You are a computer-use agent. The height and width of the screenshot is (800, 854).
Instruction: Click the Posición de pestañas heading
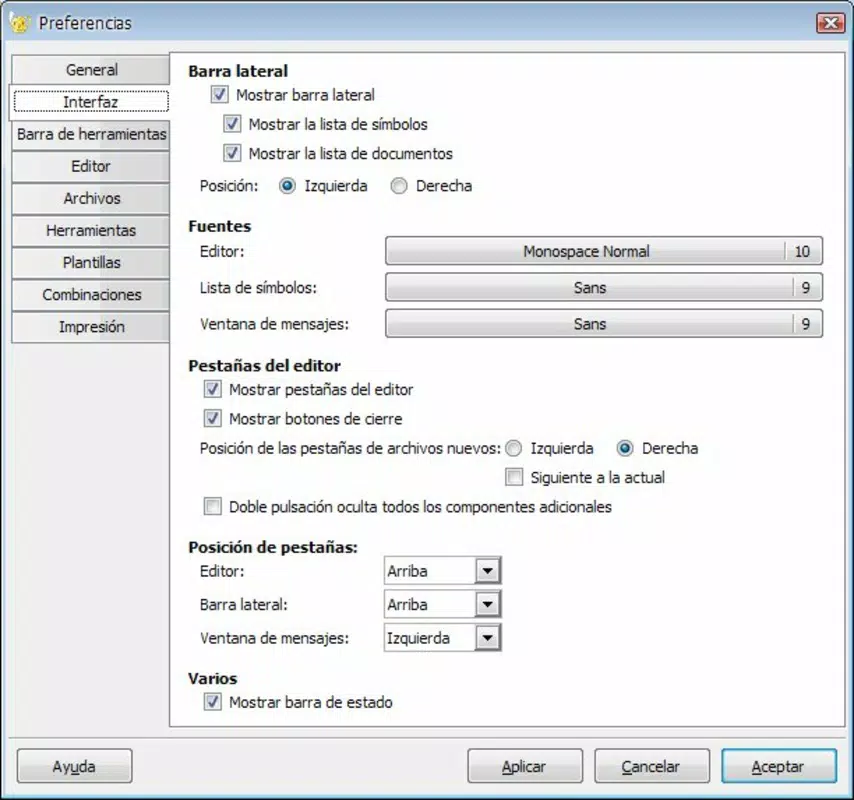pos(273,547)
